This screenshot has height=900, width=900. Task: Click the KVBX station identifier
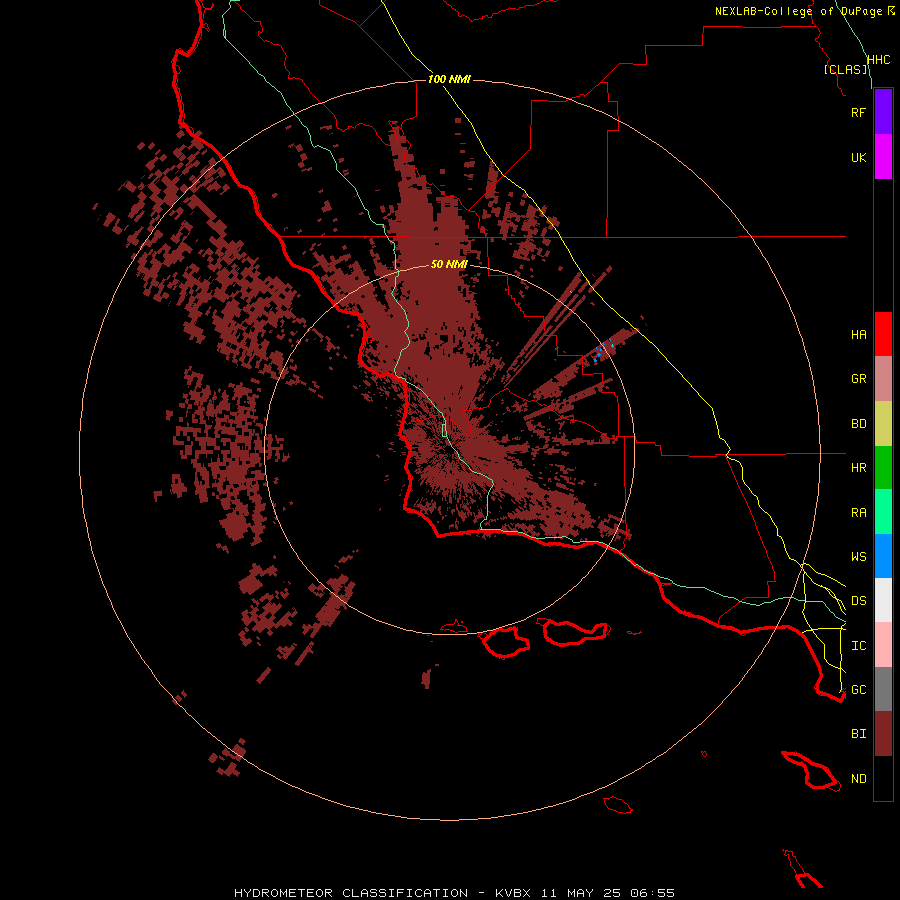coord(513,893)
